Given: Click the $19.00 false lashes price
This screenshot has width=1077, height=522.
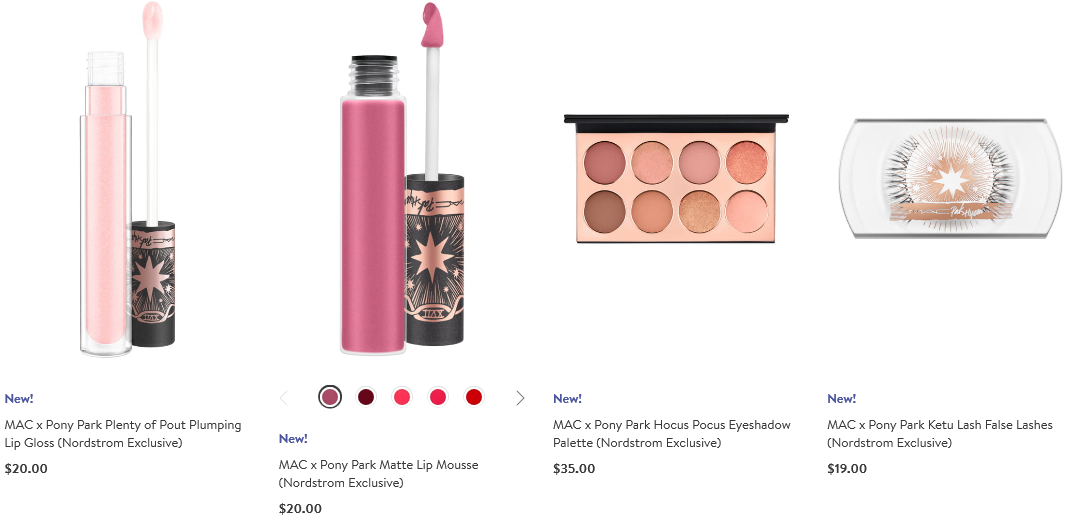Looking at the screenshot, I should tap(847, 469).
